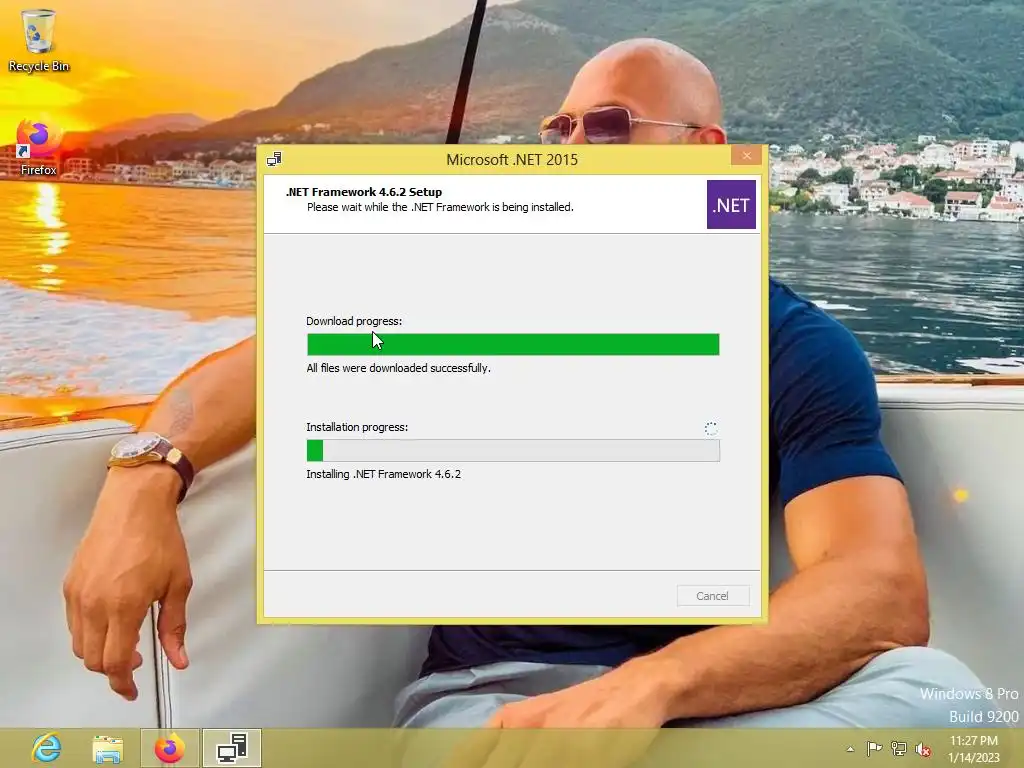Image resolution: width=1024 pixels, height=768 pixels.
Task: Click the Cancel button in setup dialog
Action: [x=712, y=596]
